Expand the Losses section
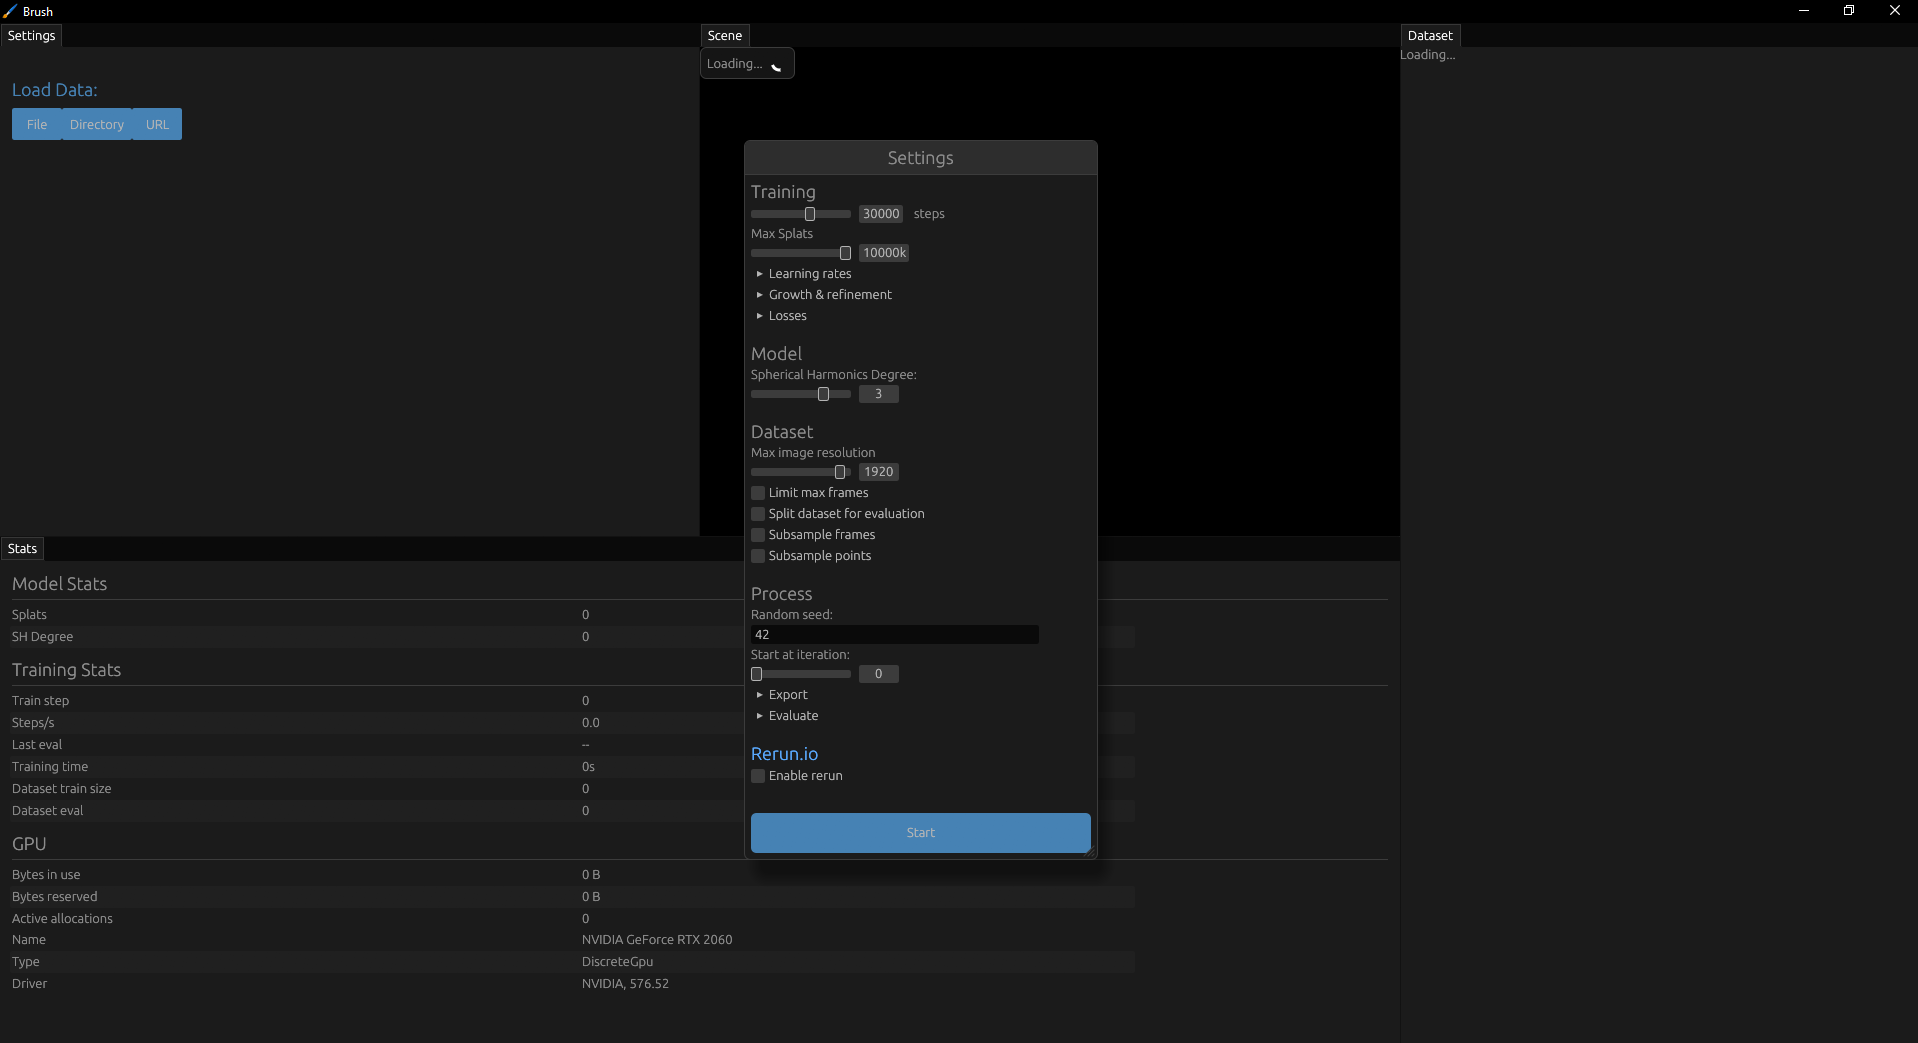 coord(788,315)
